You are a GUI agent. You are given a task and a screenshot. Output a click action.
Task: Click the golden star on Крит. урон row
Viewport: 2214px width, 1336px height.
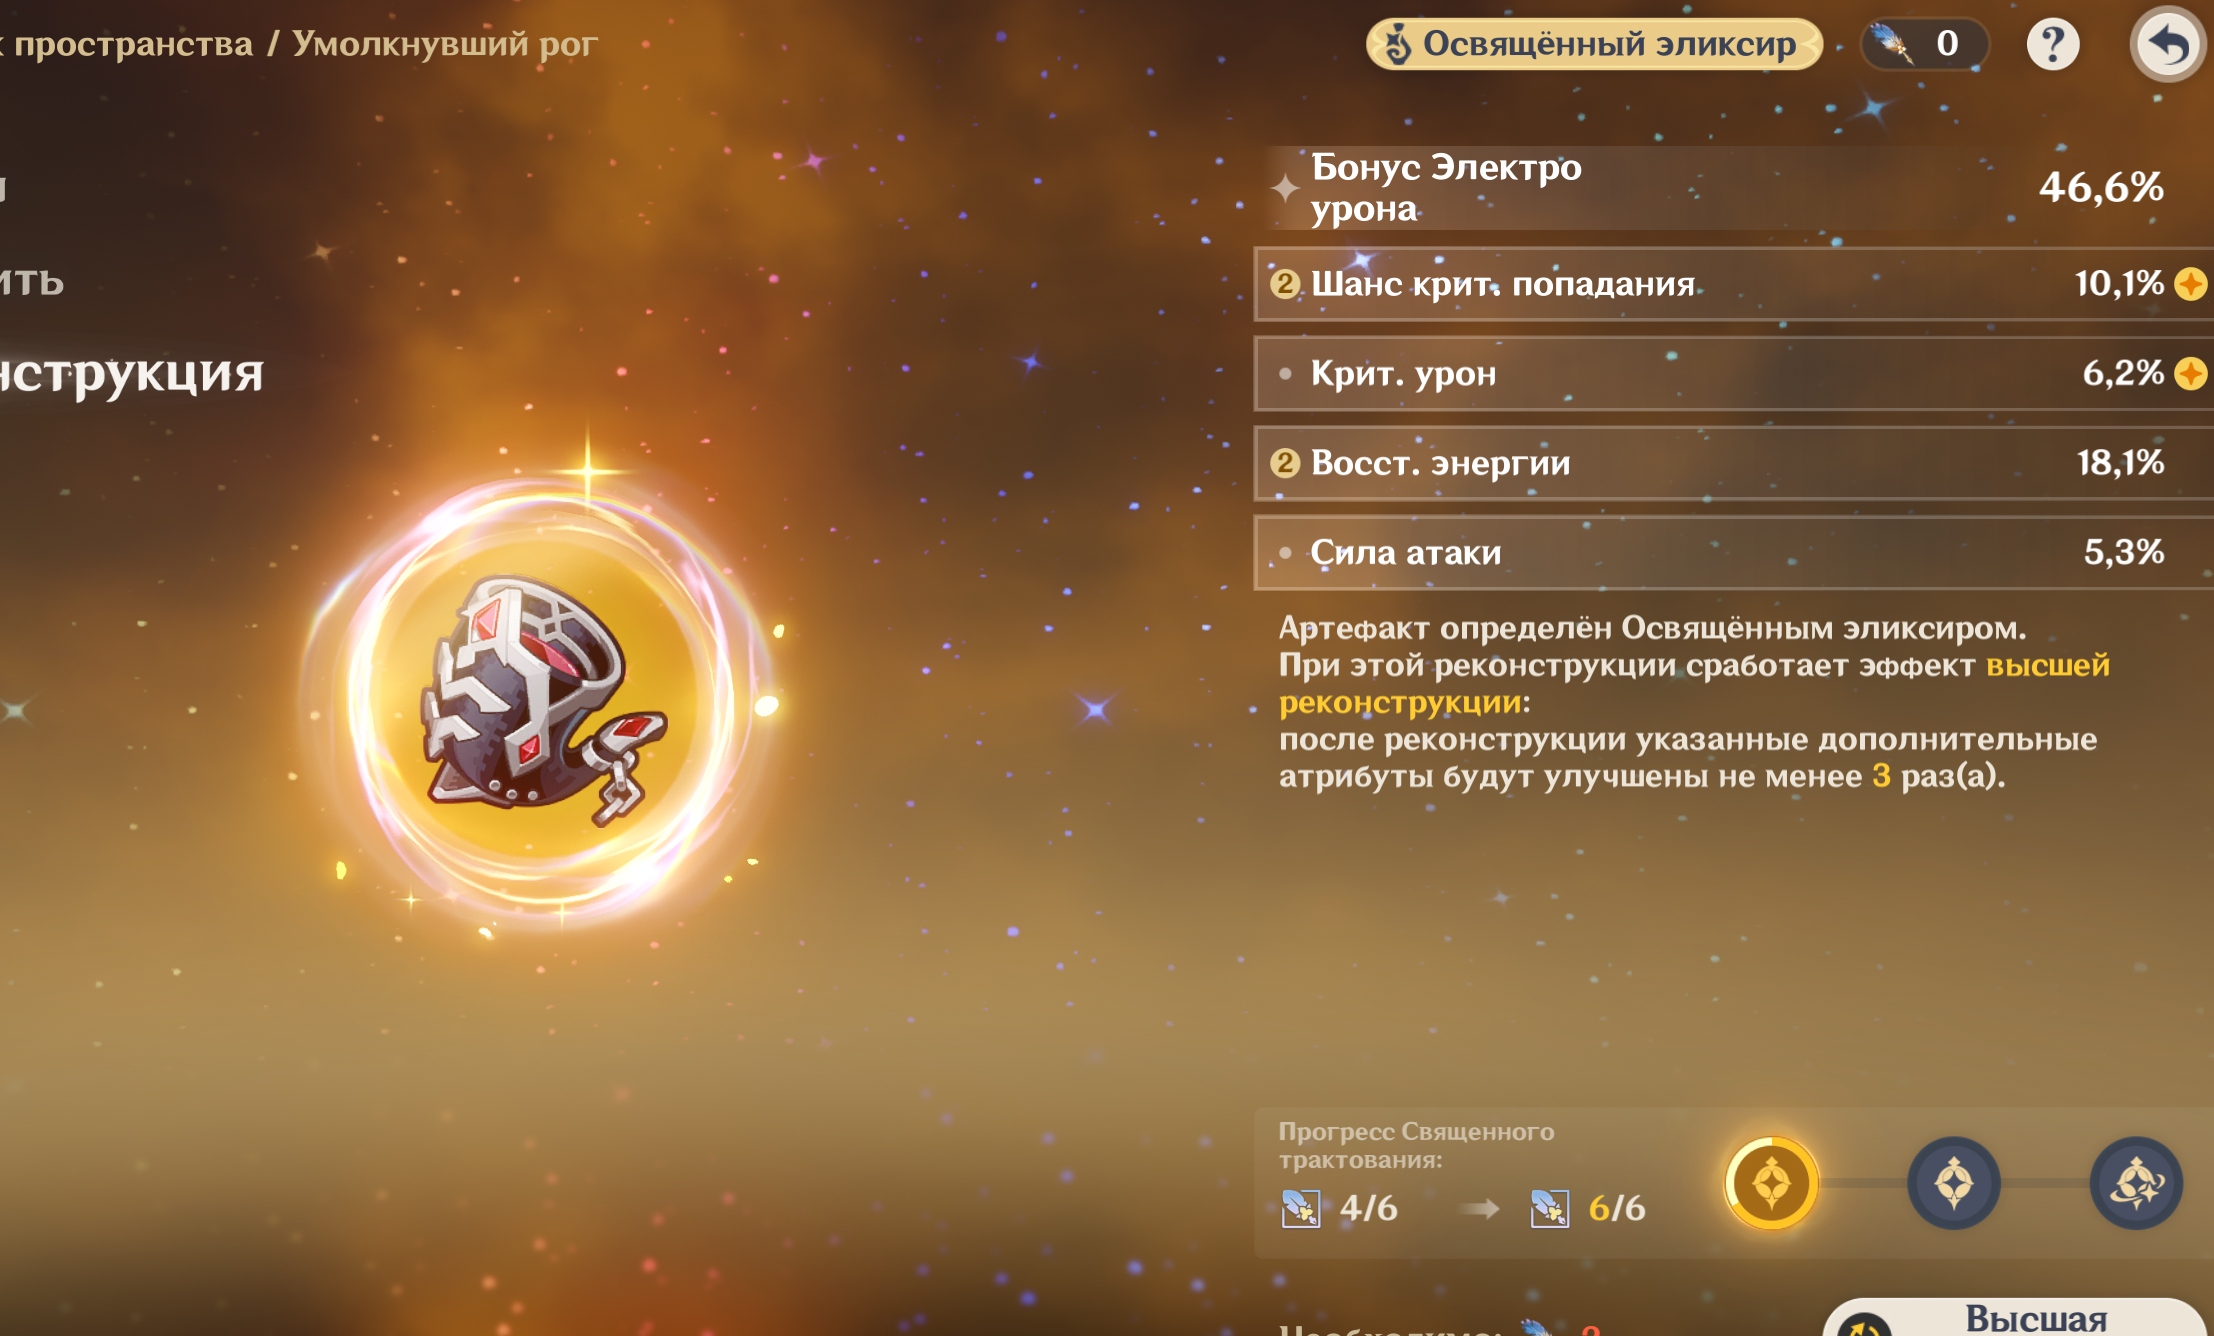2191,373
